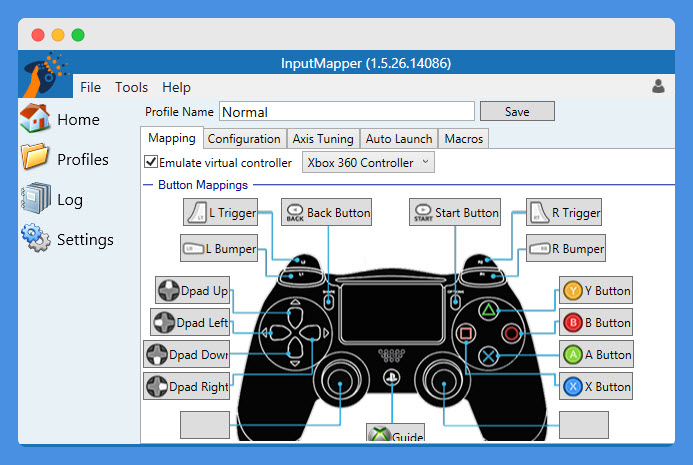Select the blue X Button mapping

[x=596, y=386]
